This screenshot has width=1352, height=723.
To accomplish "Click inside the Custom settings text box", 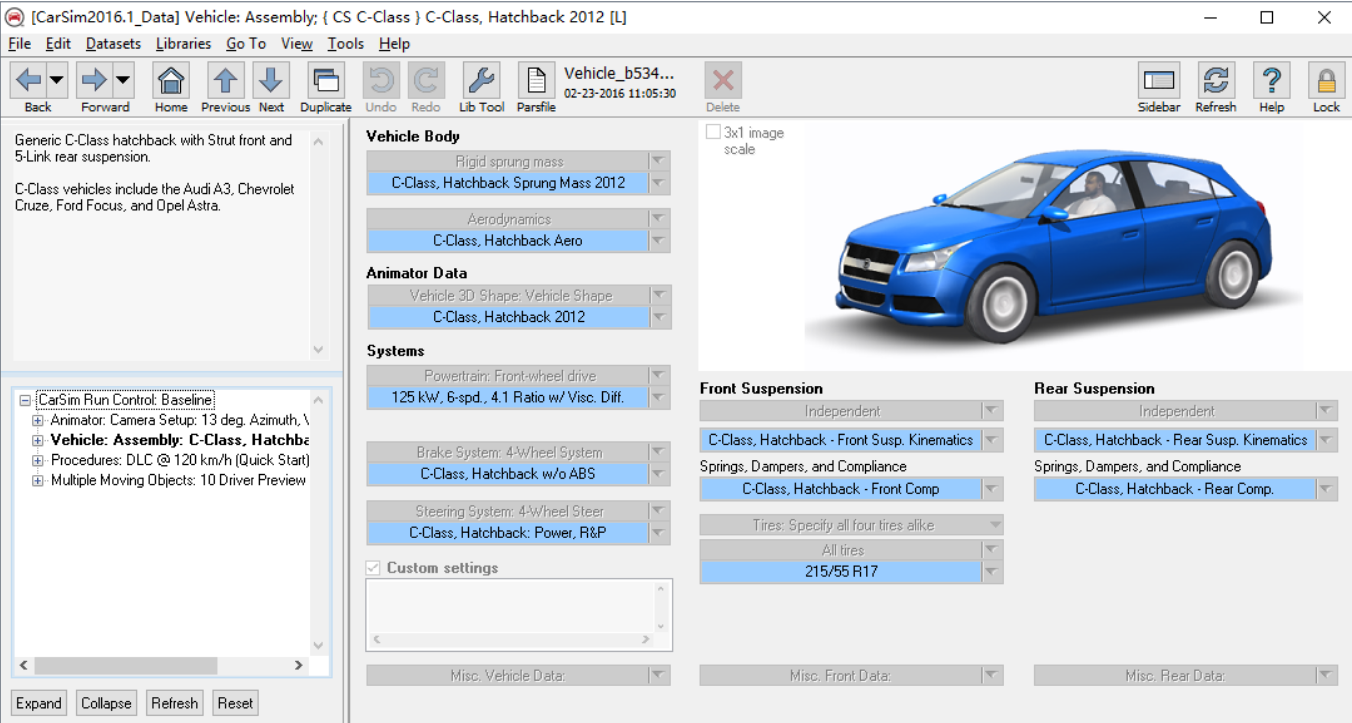I will pos(509,605).
